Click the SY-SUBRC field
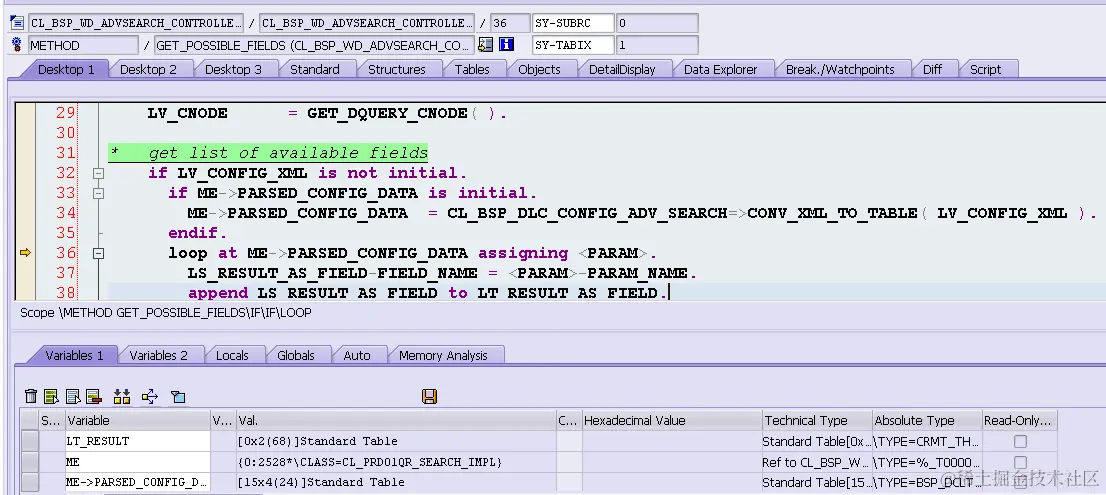This screenshot has width=1106, height=495. (573, 23)
